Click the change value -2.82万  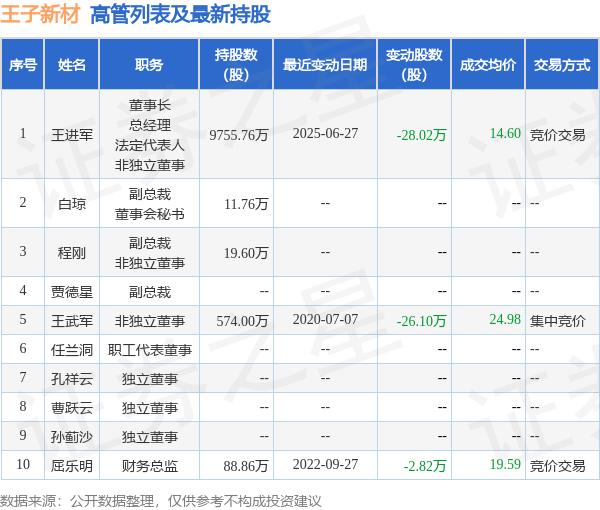pos(425,466)
